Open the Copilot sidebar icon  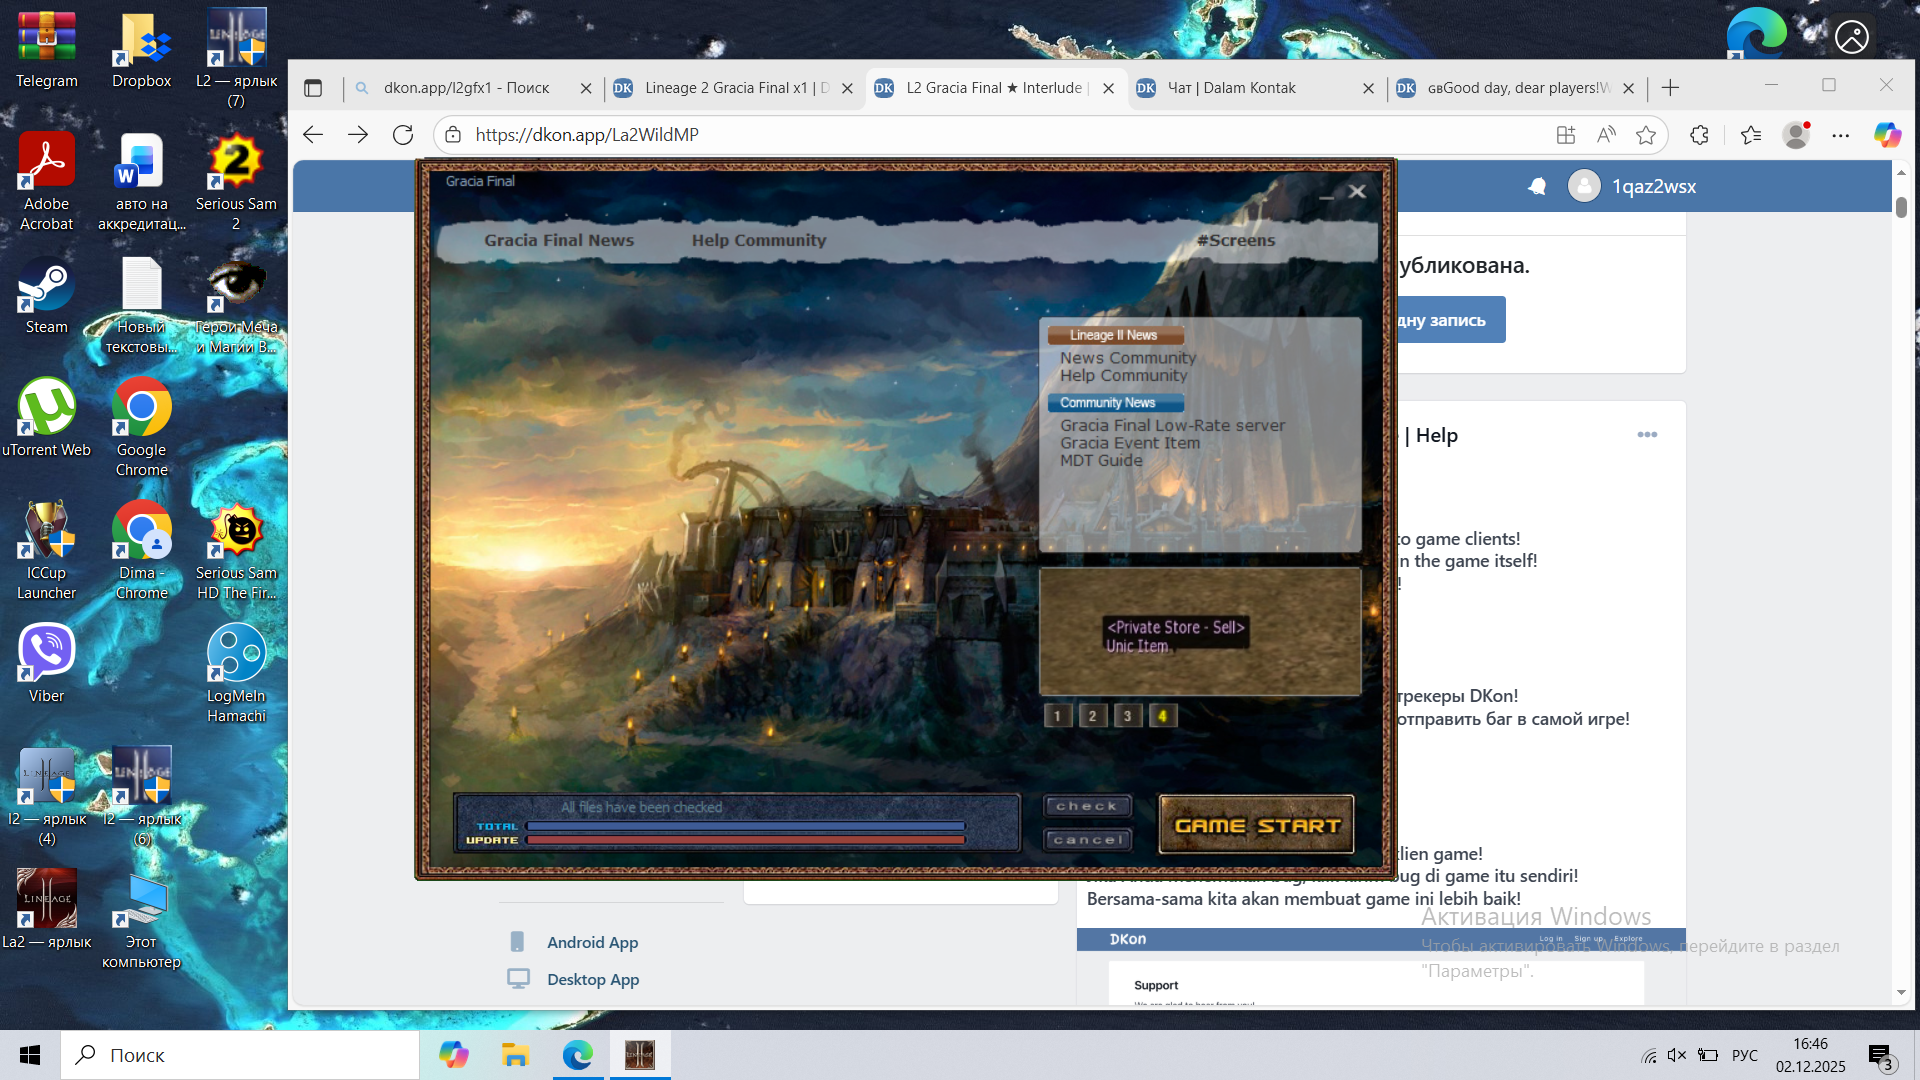1887,135
